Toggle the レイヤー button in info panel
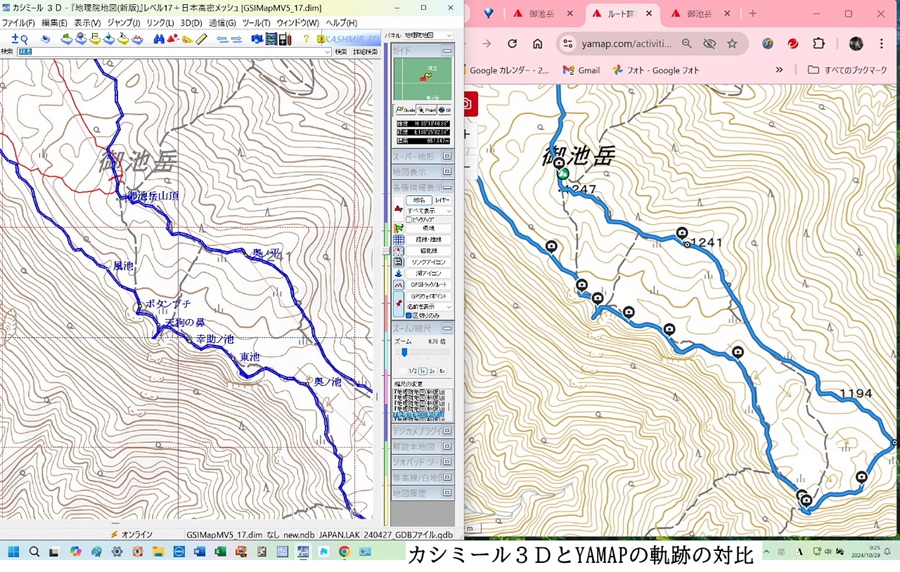 442,200
